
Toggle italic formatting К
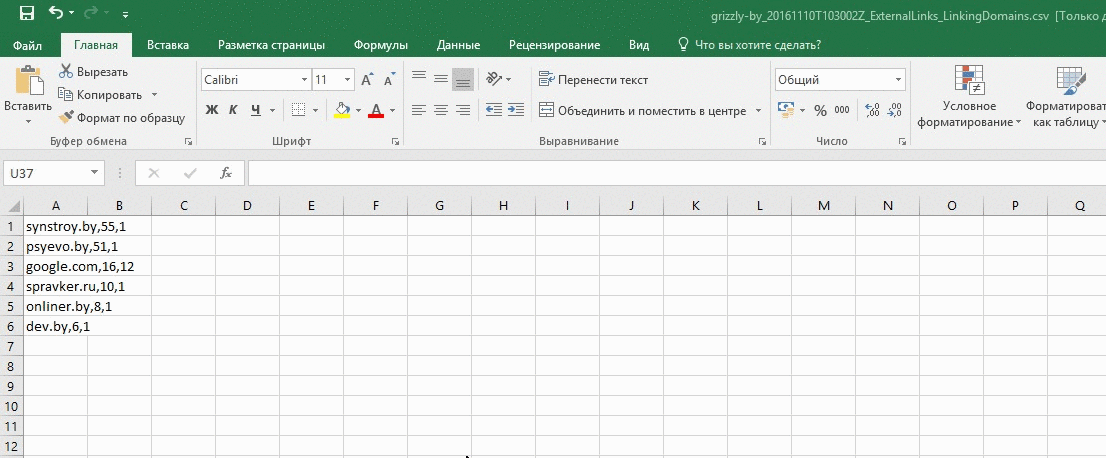(233, 110)
